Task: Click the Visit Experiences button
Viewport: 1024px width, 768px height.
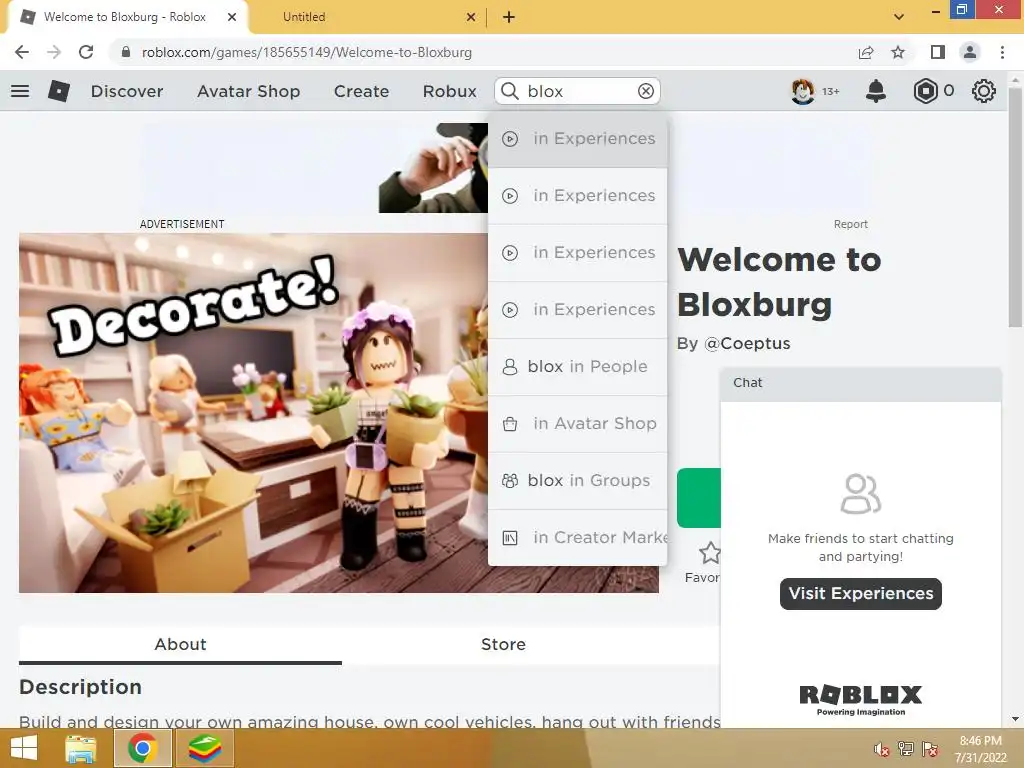Action: [x=861, y=594]
